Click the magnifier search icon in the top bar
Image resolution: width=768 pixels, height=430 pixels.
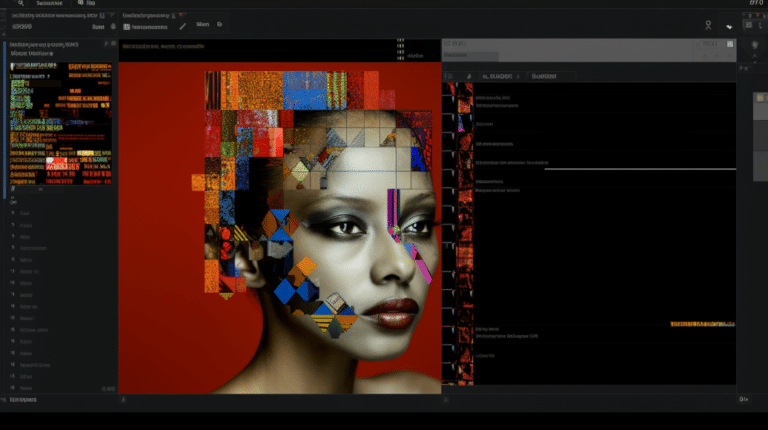pyautogui.click(x=21, y=3)
